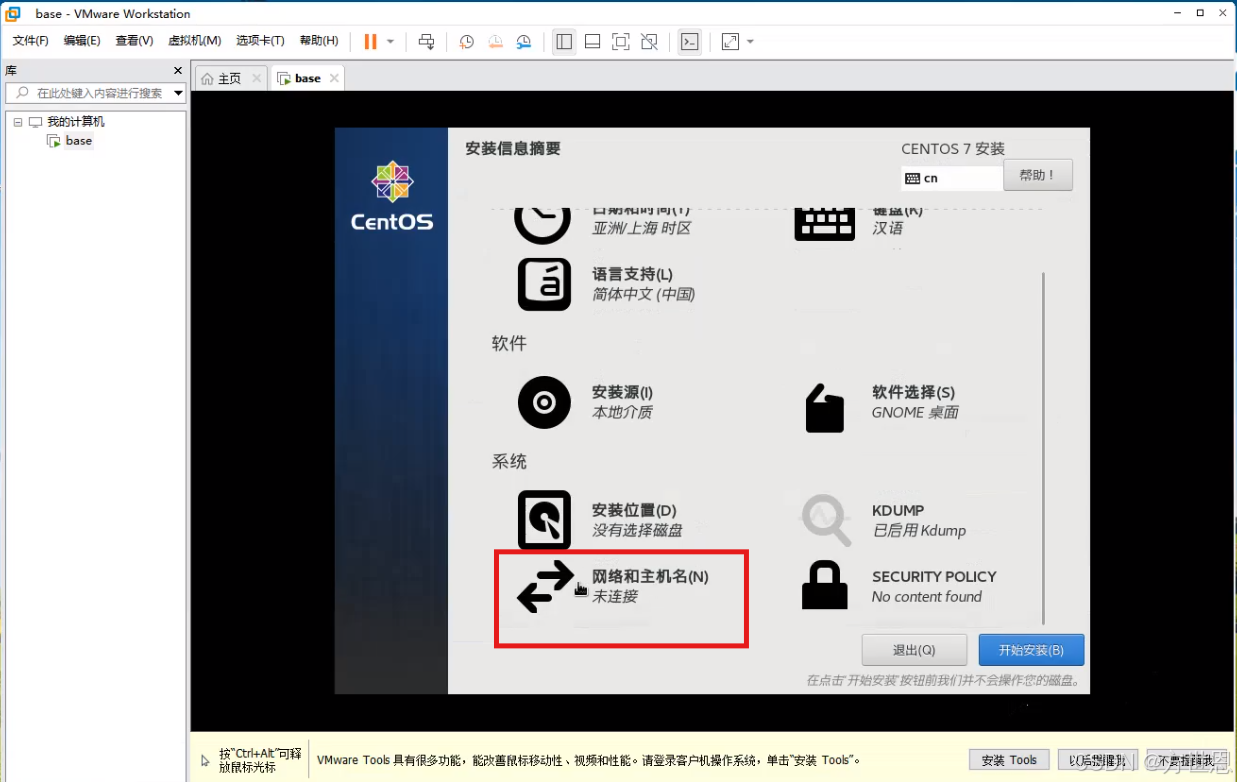Enter full screen mode icon

click(x=621, y=41)
